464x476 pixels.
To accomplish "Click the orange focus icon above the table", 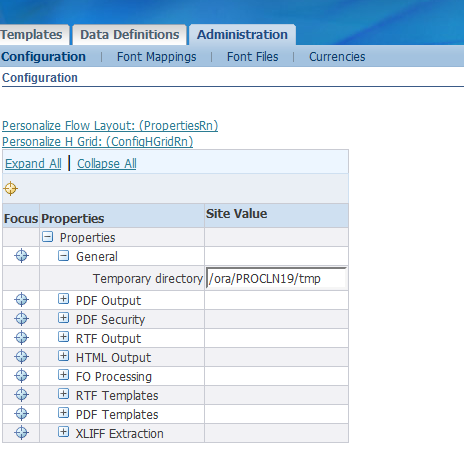I will [x=11, y=189].
